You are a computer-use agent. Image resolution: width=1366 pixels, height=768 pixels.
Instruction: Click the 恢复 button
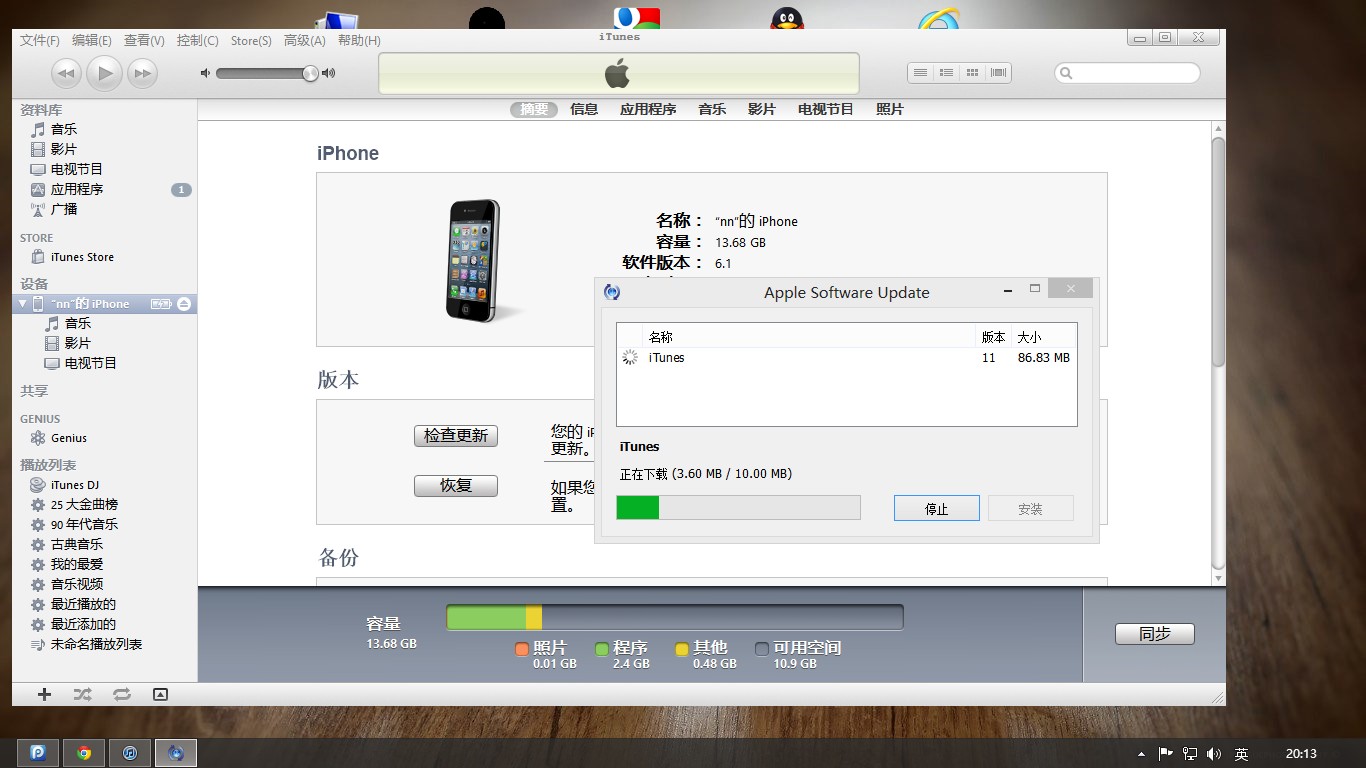click(x=456, y=486)
